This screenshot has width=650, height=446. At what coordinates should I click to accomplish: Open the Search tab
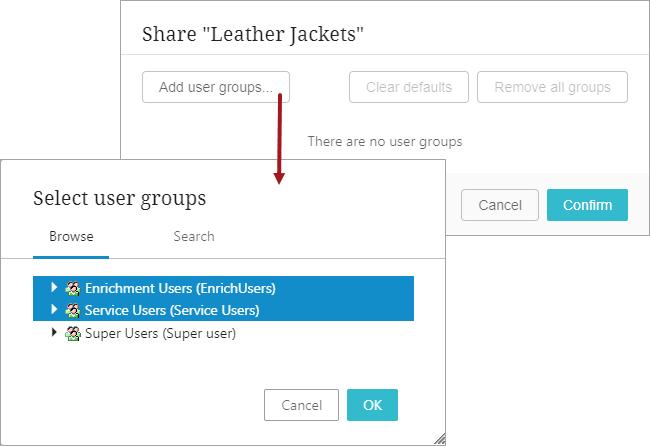click(194, 237)
